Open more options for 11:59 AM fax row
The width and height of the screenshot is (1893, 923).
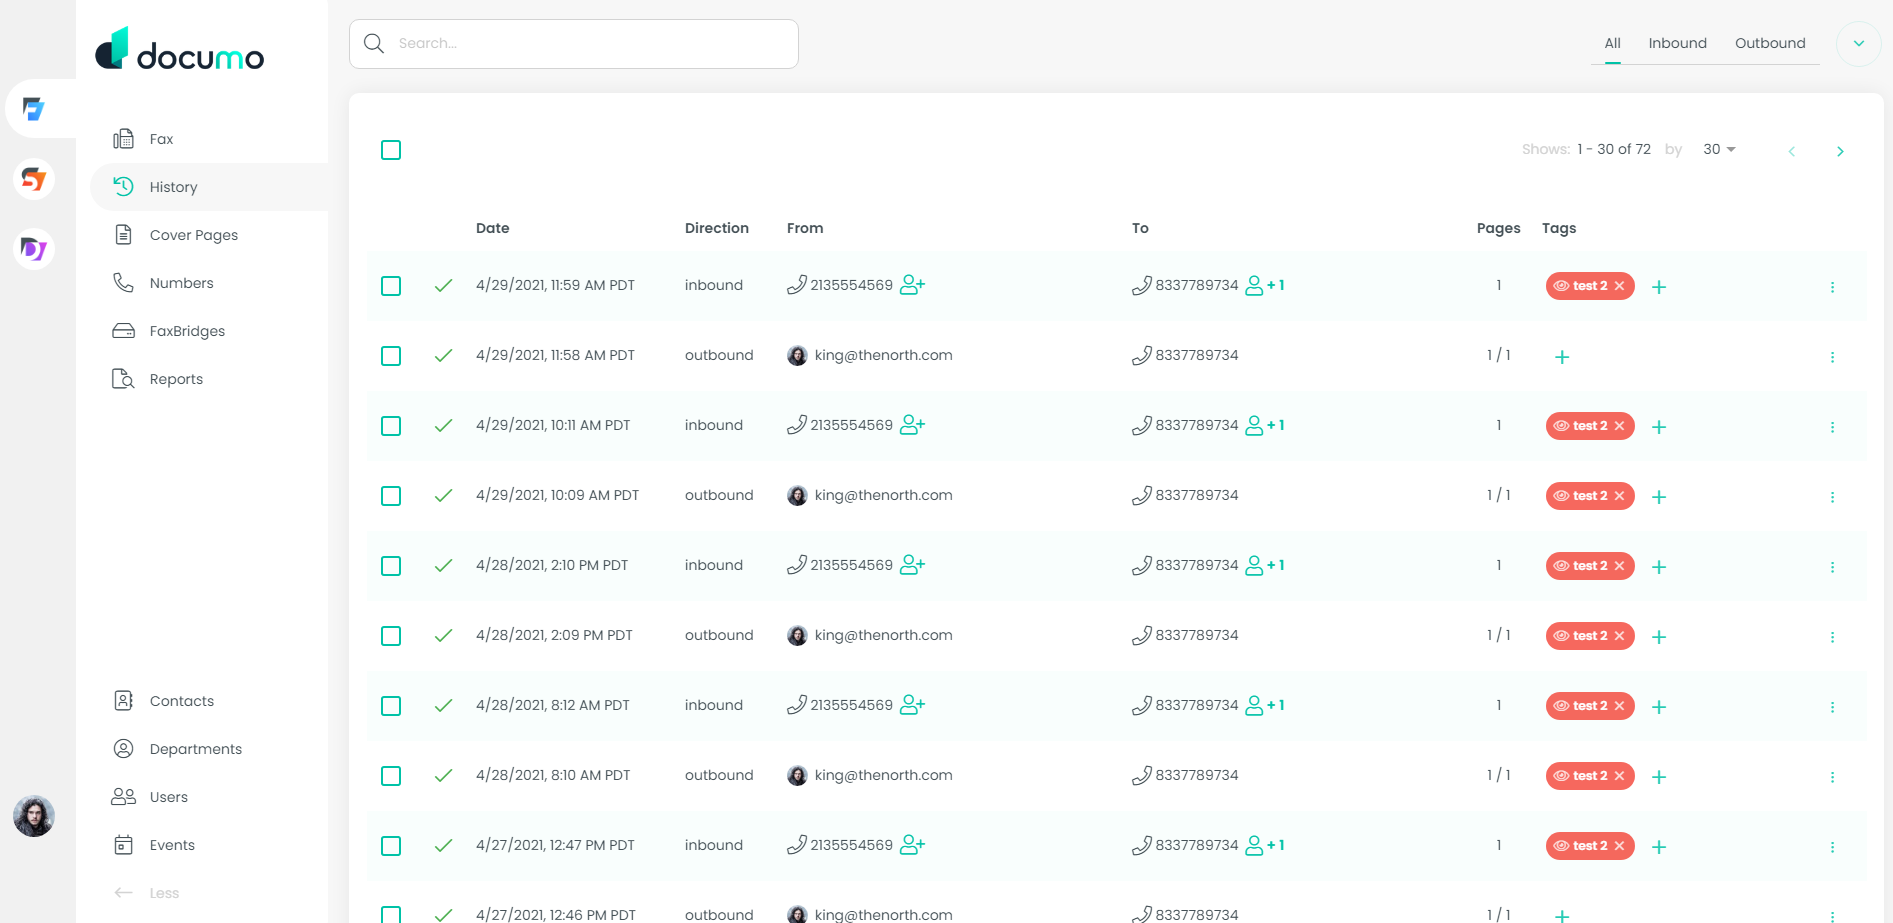coord(1832,287)
